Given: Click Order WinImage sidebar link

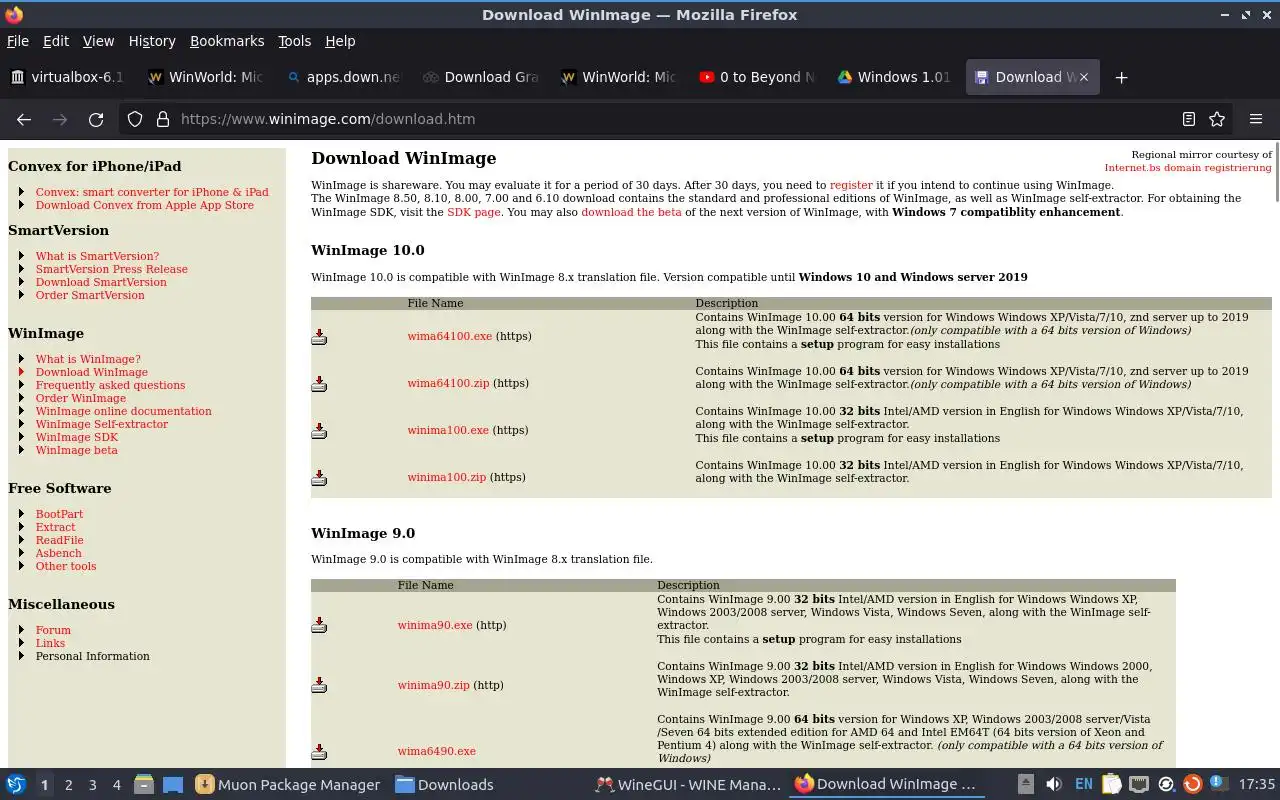Looking at the screenshot, I should (81, 398).
